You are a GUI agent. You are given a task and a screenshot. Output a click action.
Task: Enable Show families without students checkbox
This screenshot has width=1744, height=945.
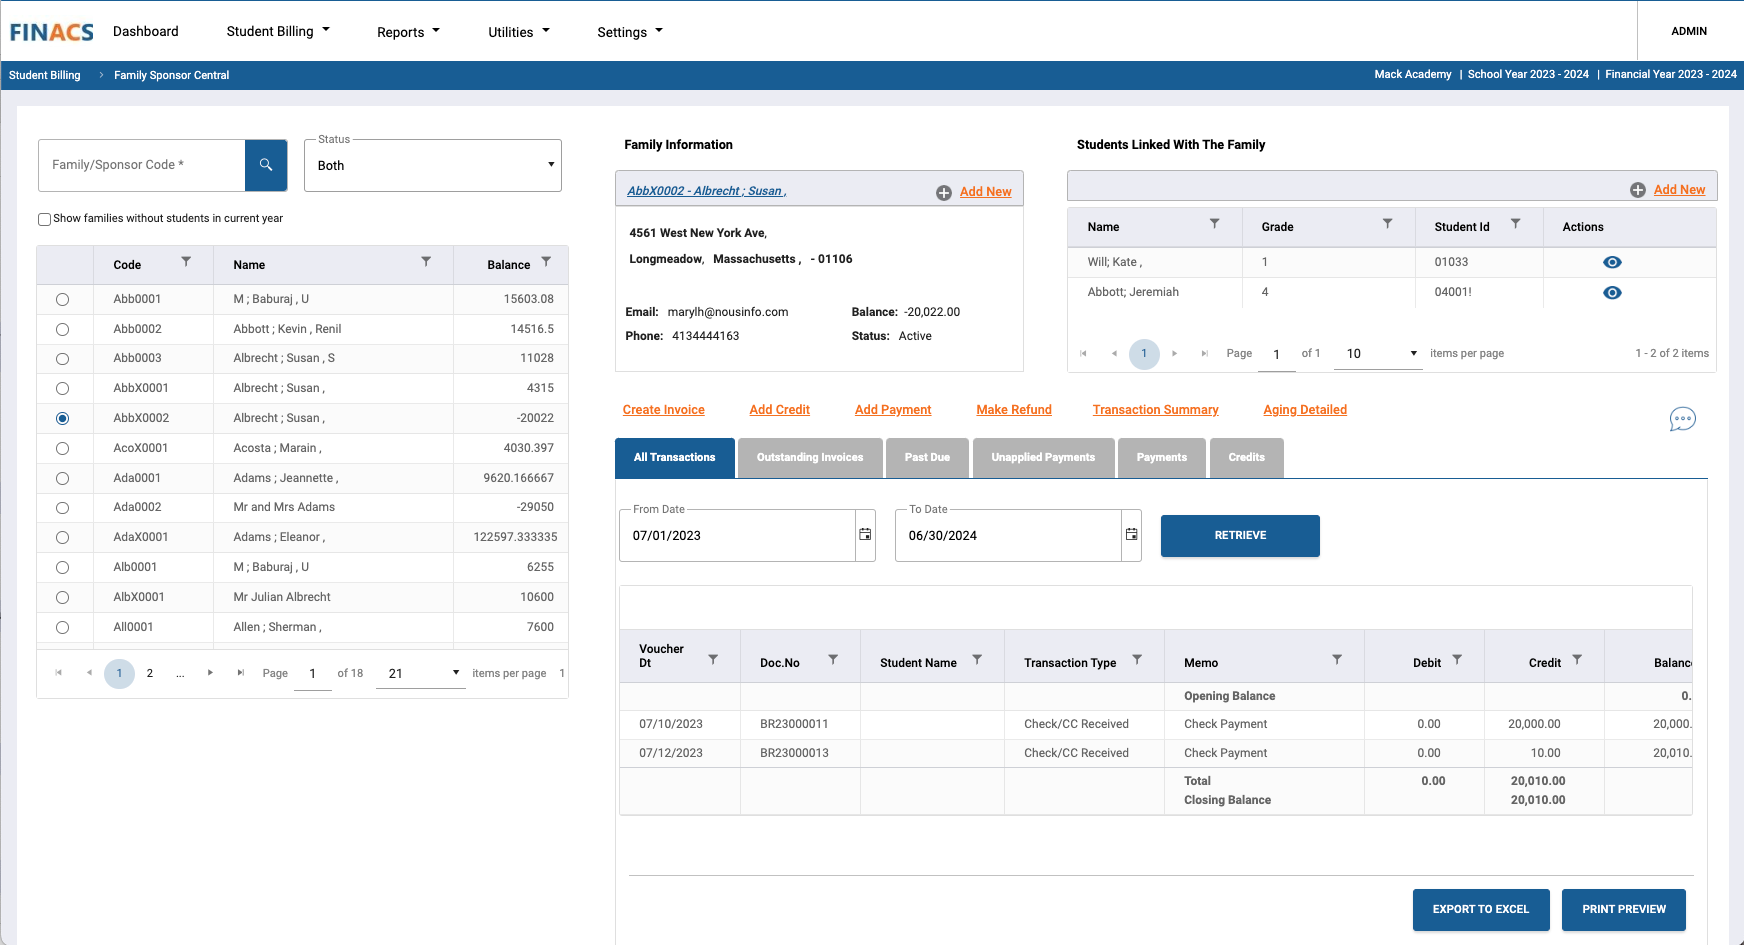44,219
